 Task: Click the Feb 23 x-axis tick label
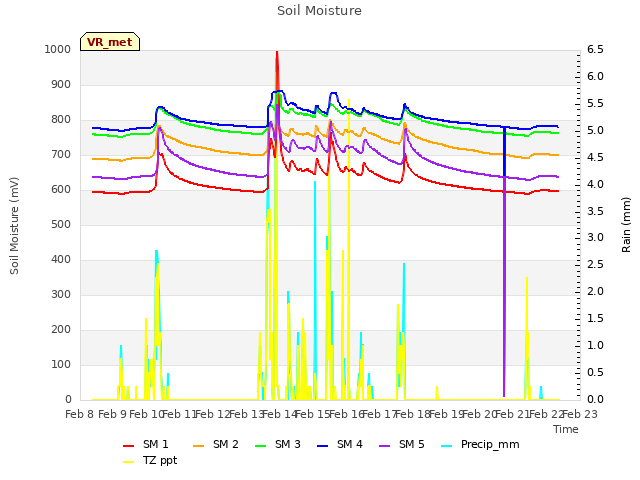pyautogui.click(x=580, y=415)
